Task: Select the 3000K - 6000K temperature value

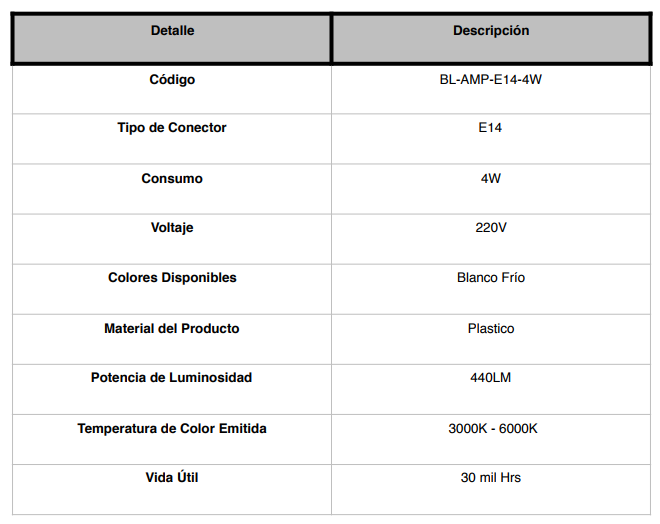Action: pyautogui.click(x=493, y=428)
